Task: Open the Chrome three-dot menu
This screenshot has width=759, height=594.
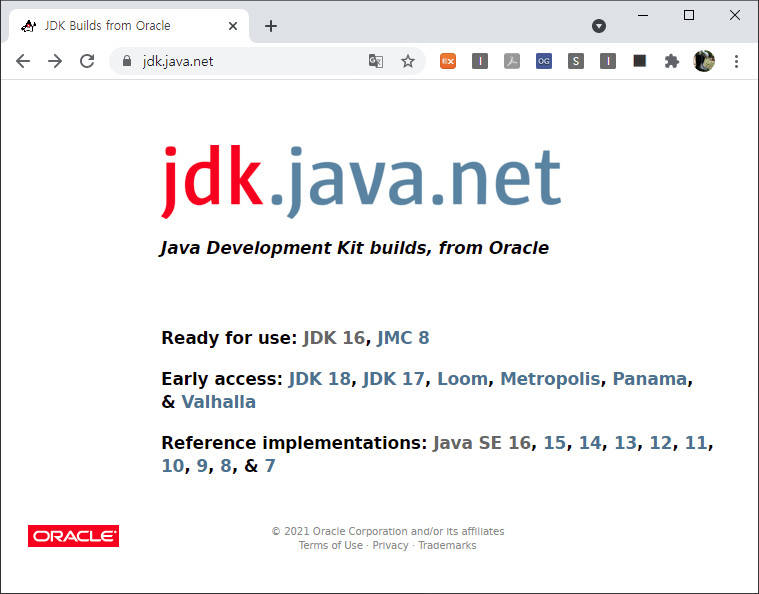Action: tap(736, 61)
